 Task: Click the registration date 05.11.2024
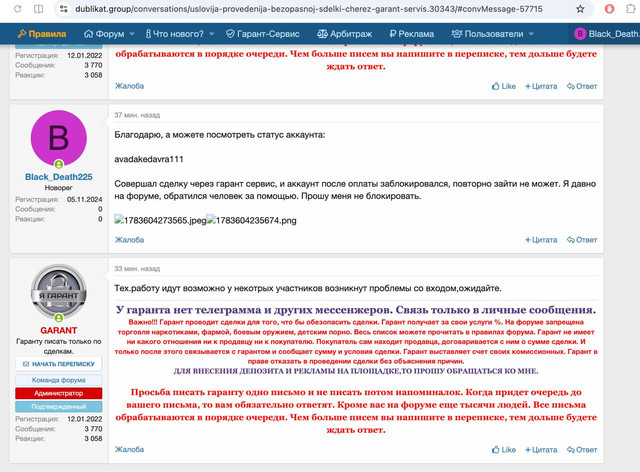point(84,199)
